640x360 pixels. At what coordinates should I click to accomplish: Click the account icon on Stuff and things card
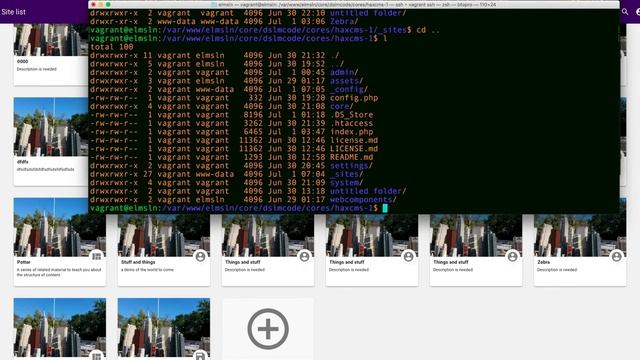click(200, 256)
